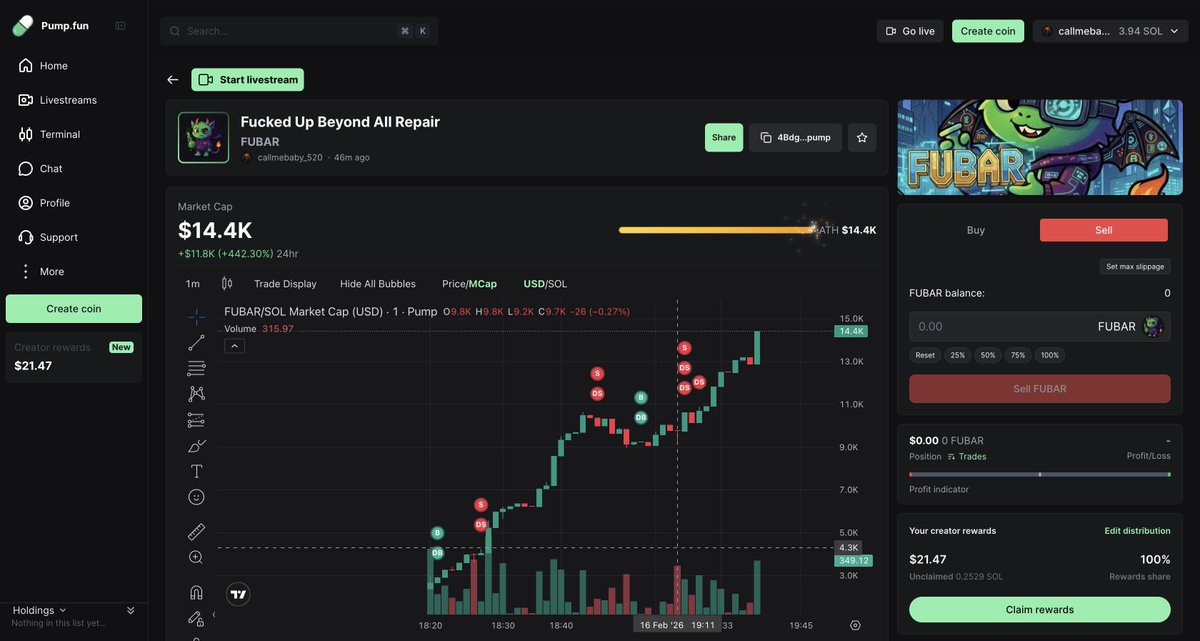
Task: Toggle Hide All Bubbles
Action: pyautogui.click(x=378, y=284)
